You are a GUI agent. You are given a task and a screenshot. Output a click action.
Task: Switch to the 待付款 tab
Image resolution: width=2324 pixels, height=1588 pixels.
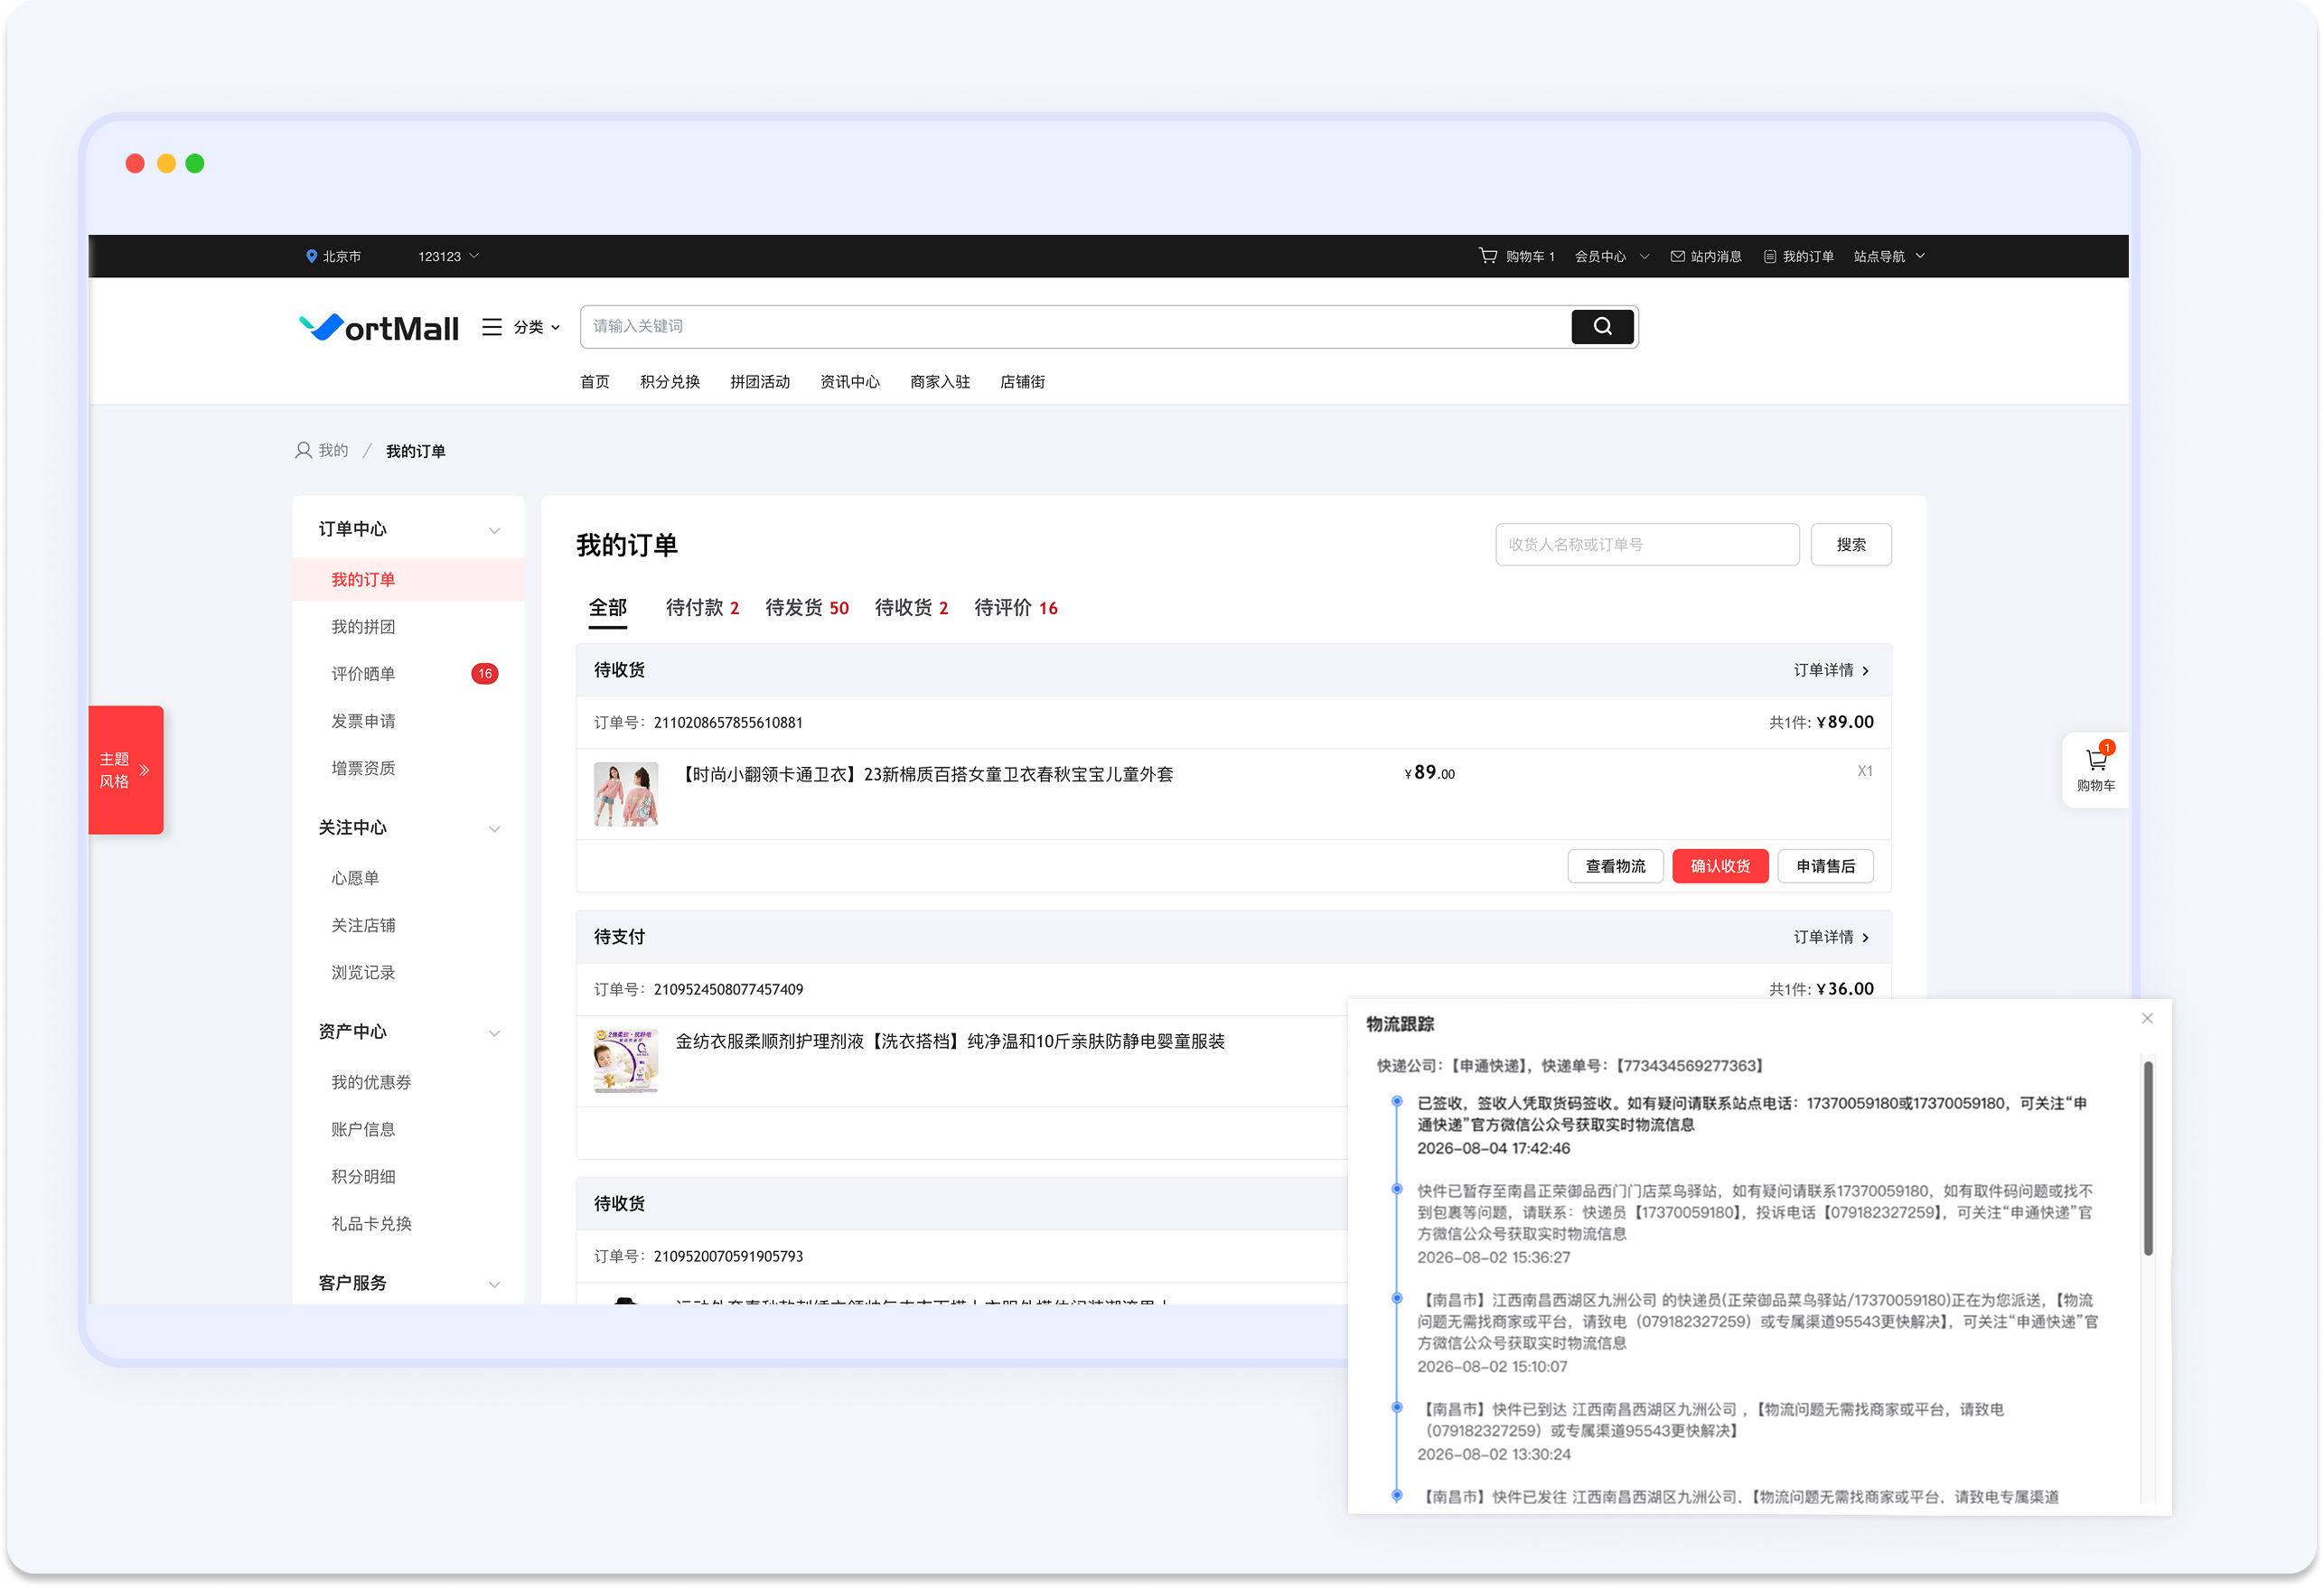[x=702, y=608]
